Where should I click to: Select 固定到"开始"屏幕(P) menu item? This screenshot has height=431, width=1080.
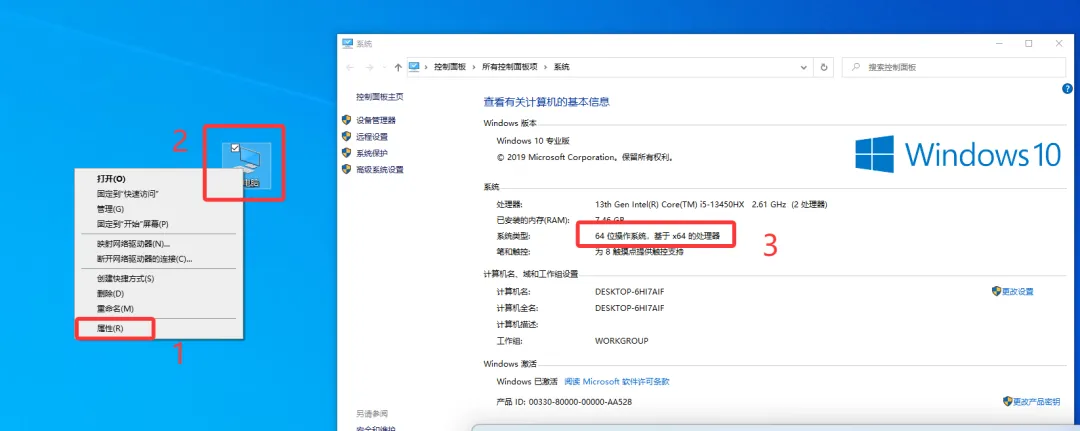(158, 224)
